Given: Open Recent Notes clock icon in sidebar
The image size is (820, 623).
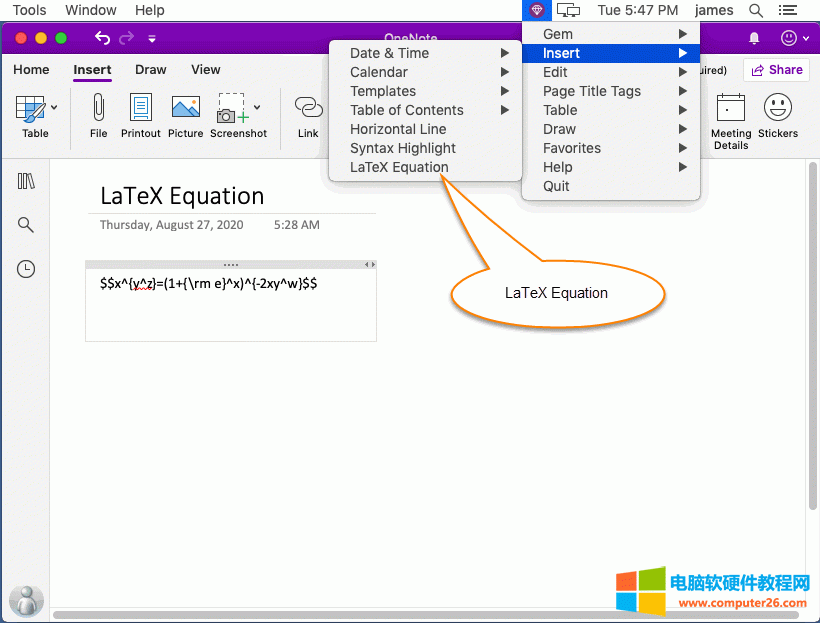Looking at the screenshot, I should pyautogui.click(x=26, y=269).
